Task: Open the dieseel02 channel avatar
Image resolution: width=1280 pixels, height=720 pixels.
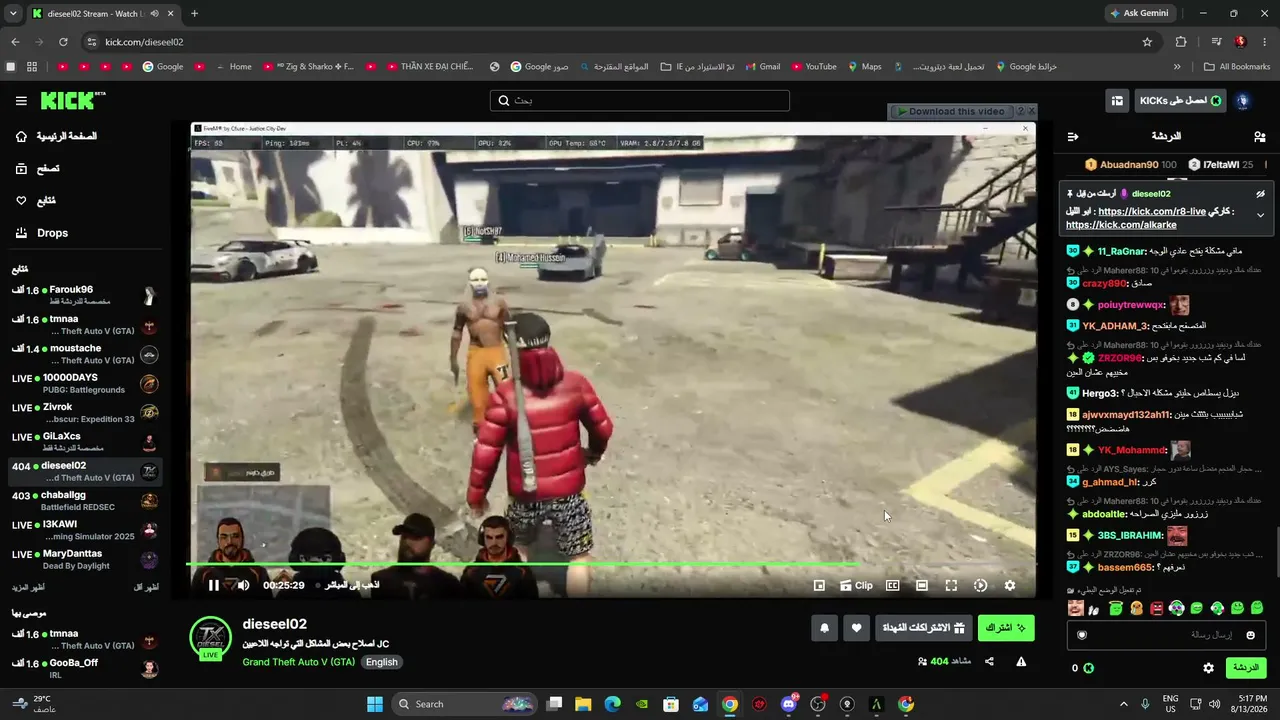Action: point(210,637)
